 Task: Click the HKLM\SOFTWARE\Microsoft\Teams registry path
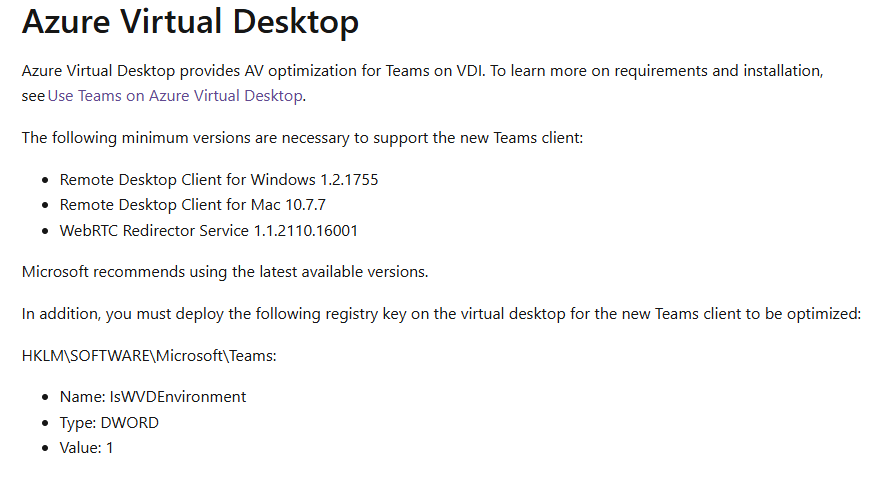[x=149, y=355]
